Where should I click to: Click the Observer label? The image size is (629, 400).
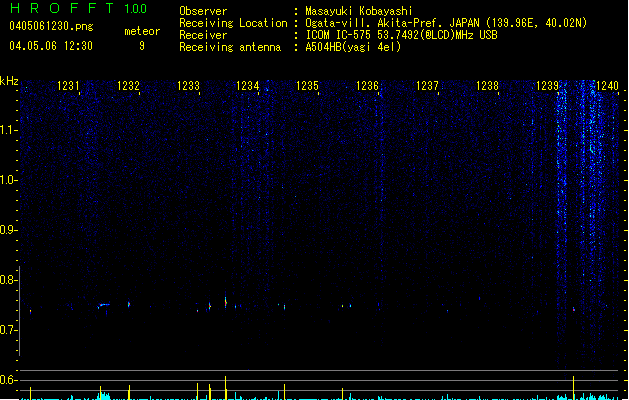[x=203, y=11]
